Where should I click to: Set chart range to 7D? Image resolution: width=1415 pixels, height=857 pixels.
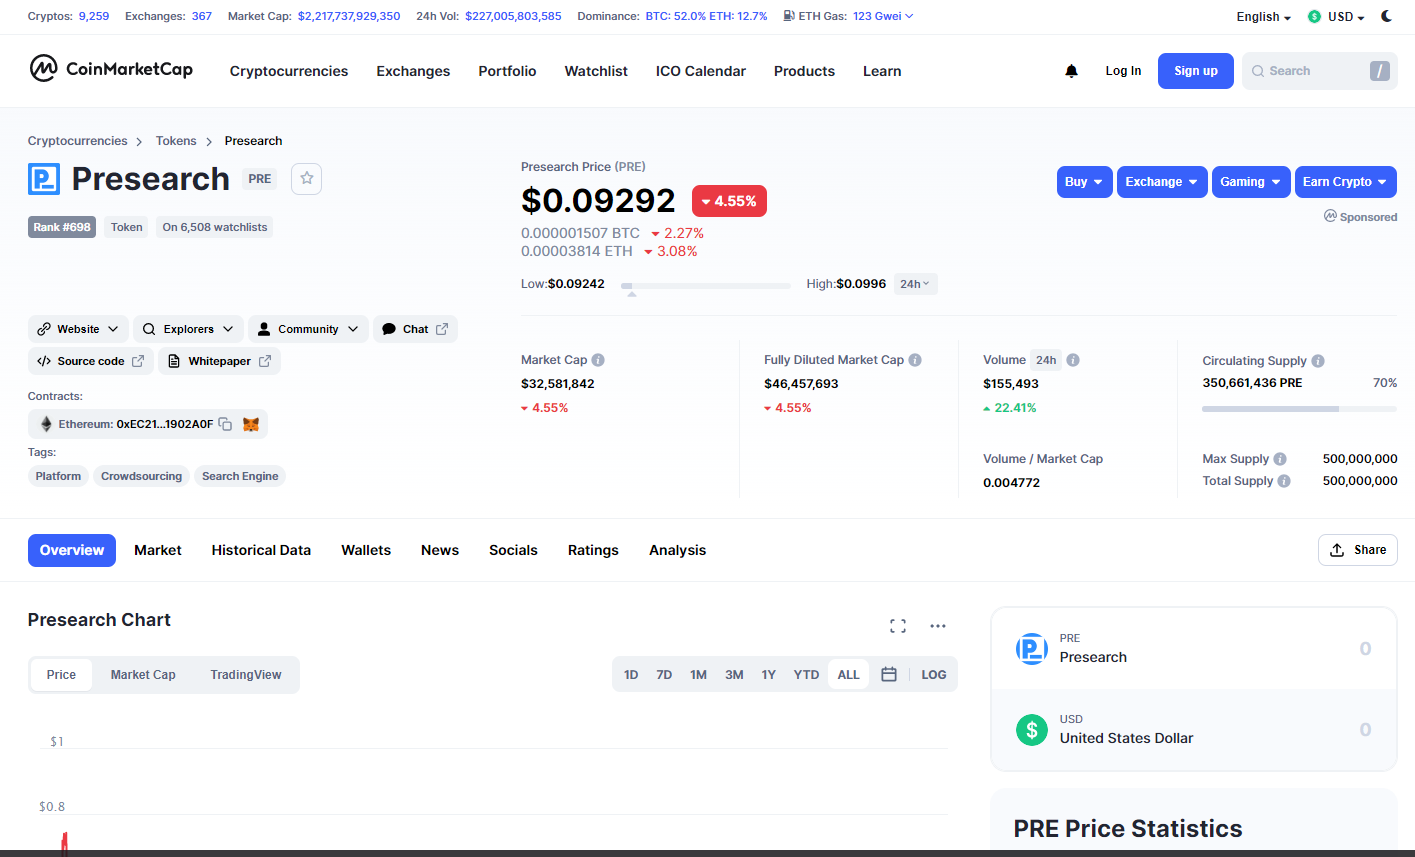(664, 675)
